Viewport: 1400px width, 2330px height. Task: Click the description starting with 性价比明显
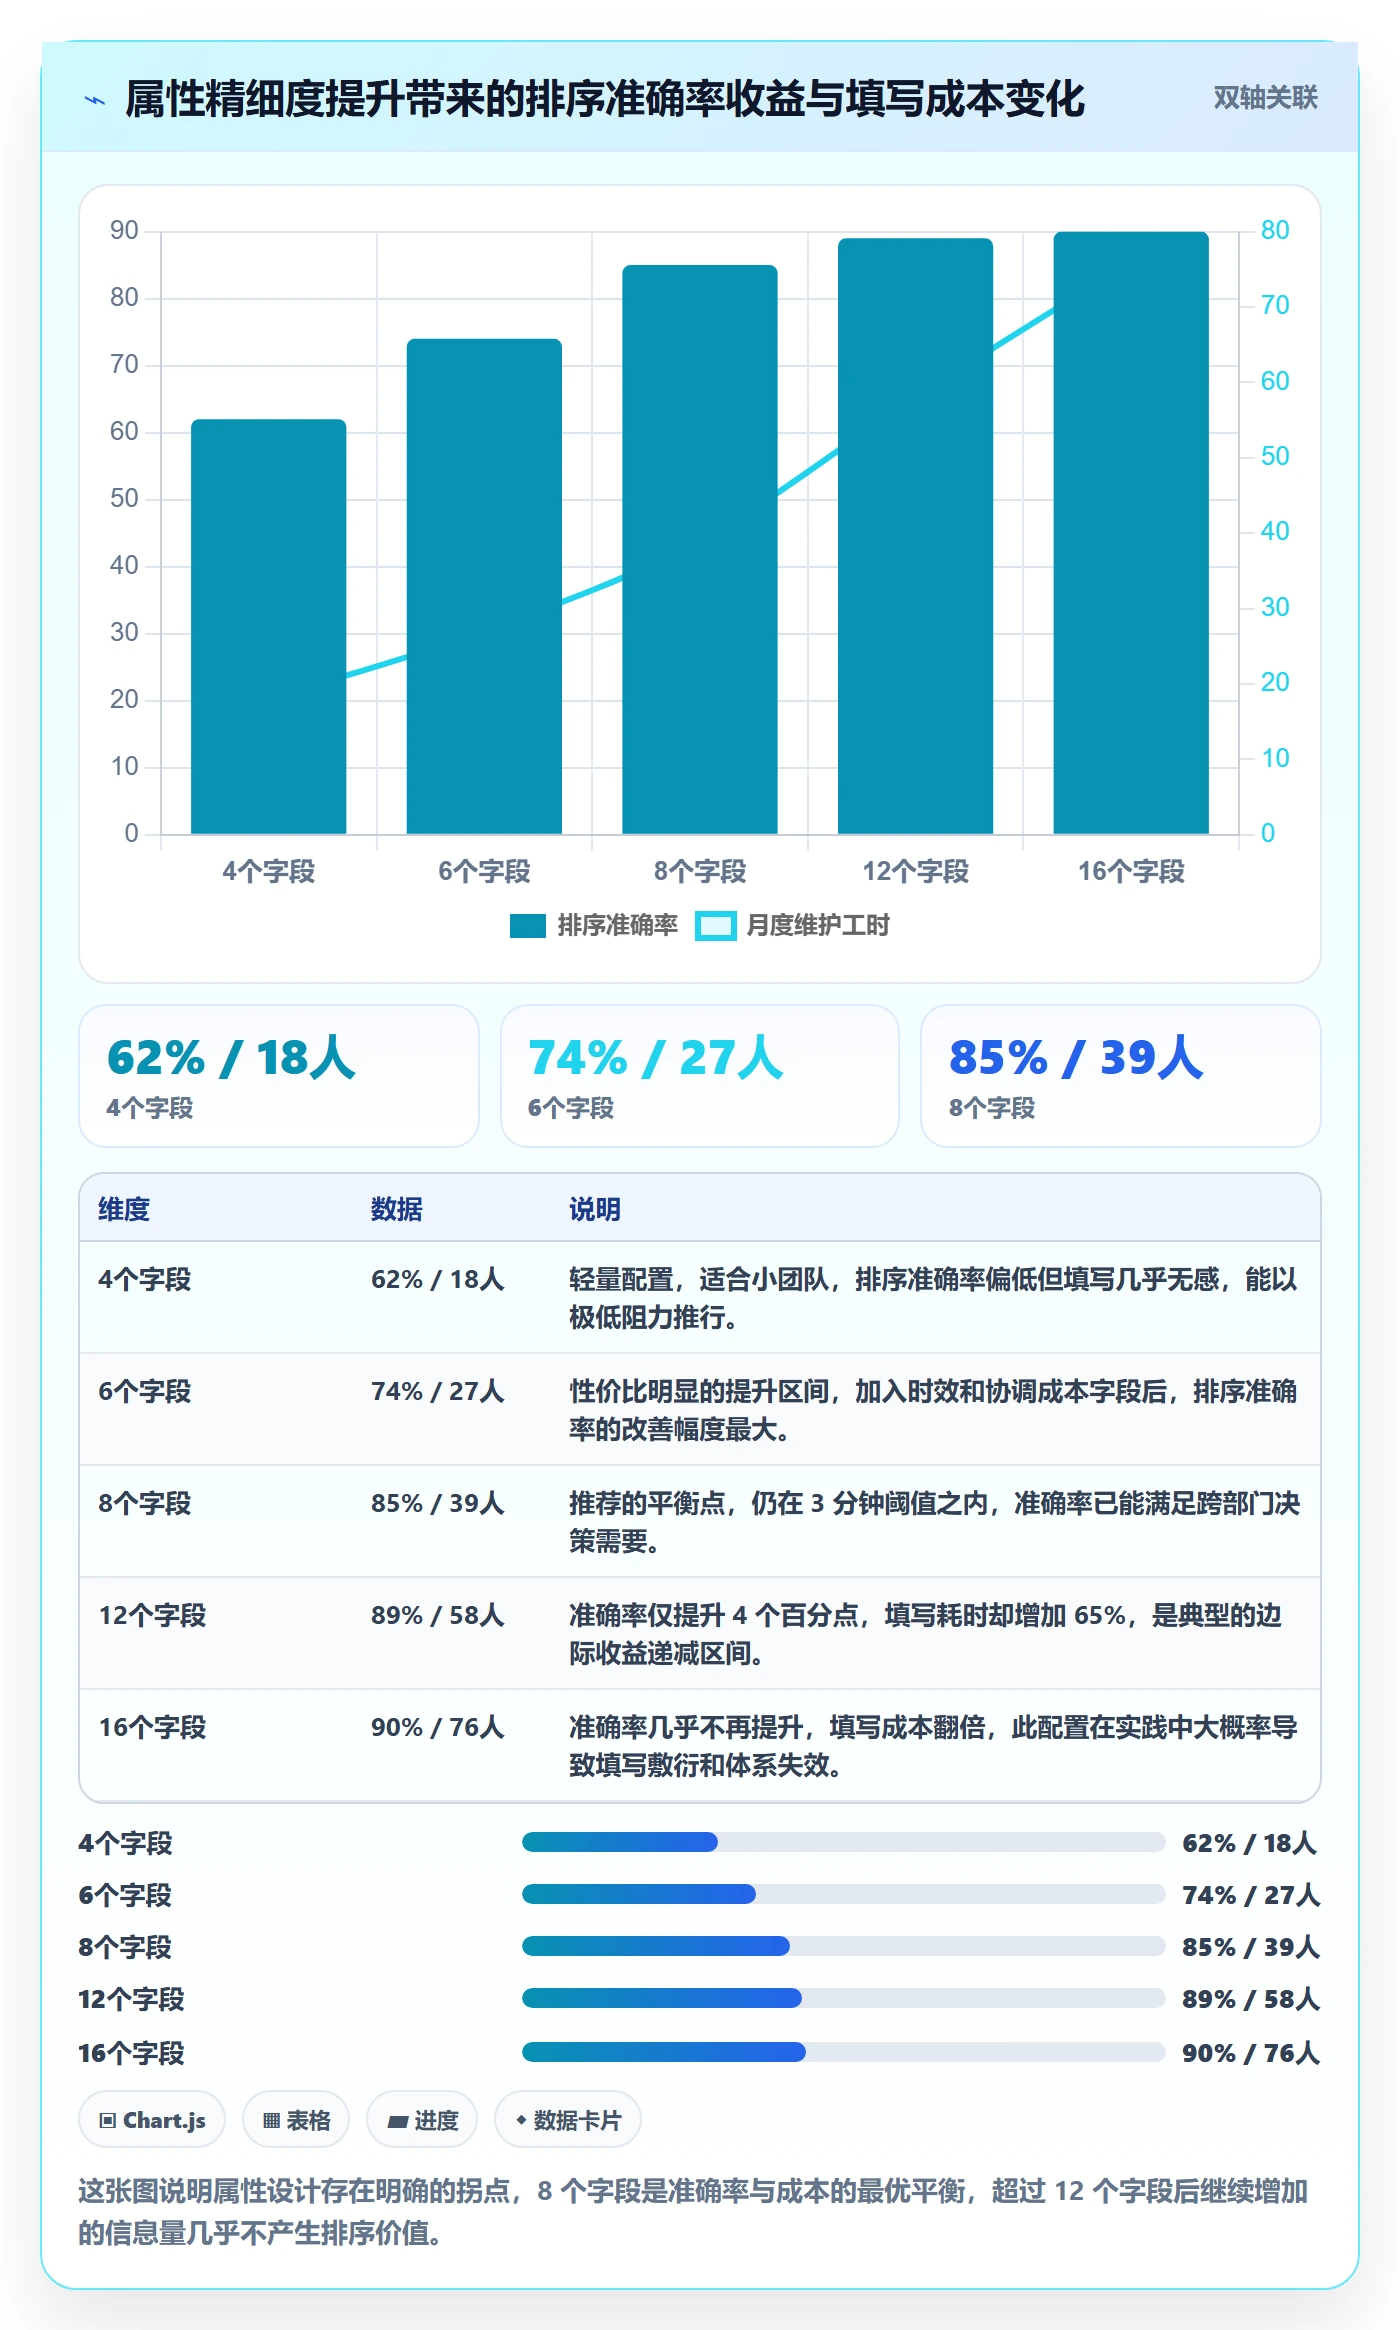(934, 1410)
